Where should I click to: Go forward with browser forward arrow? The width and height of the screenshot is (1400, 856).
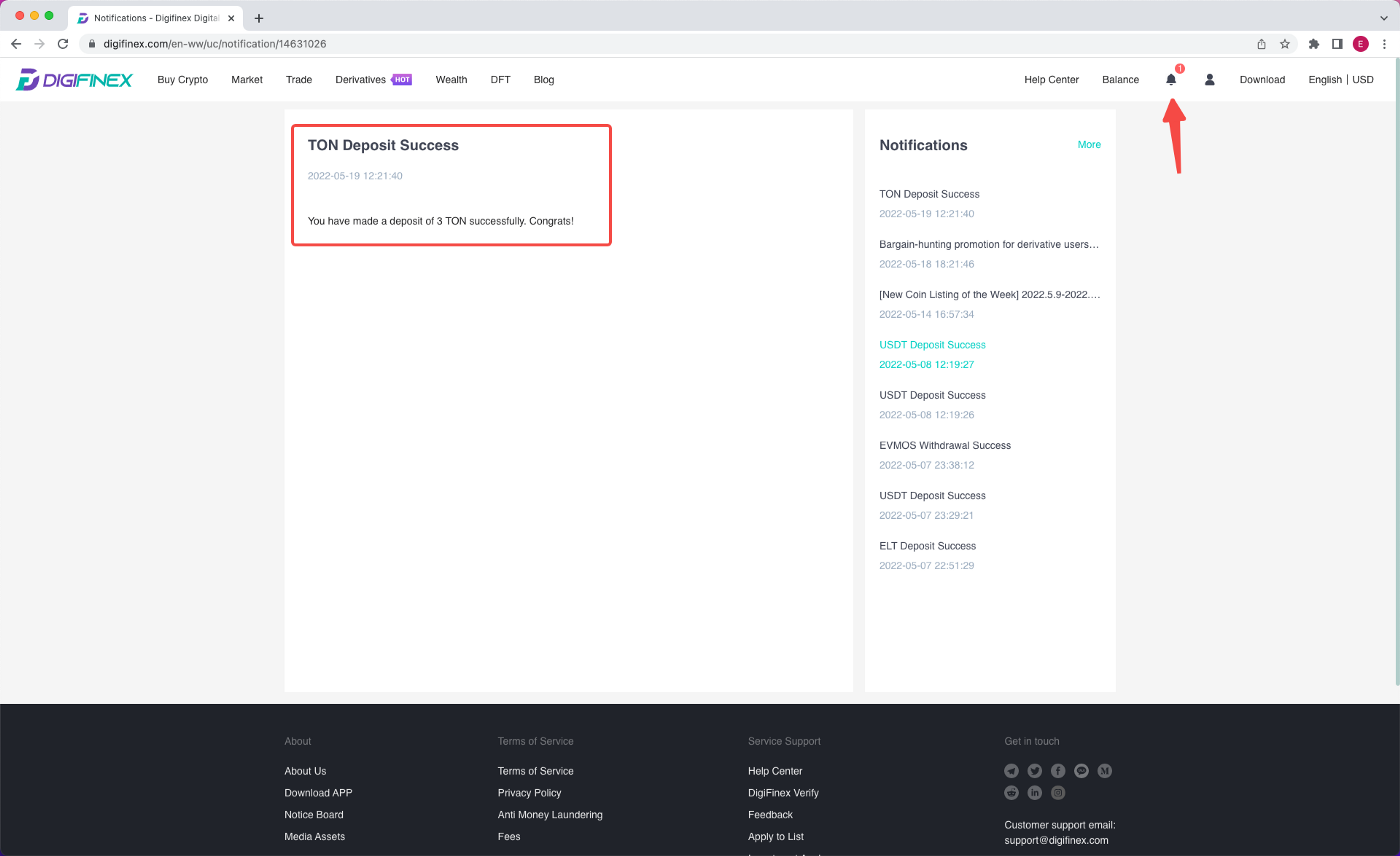coord(39,44)
